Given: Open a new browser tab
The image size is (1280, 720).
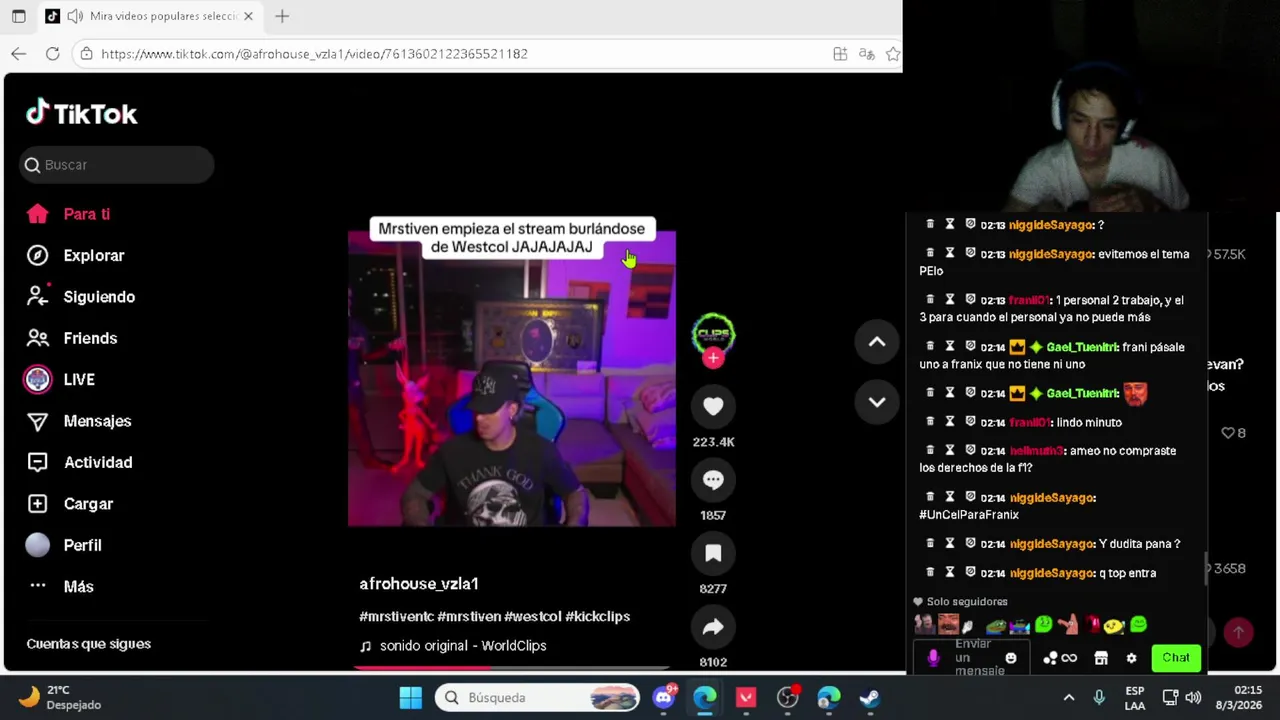Looking at the screenshot, I should [282, 16].
